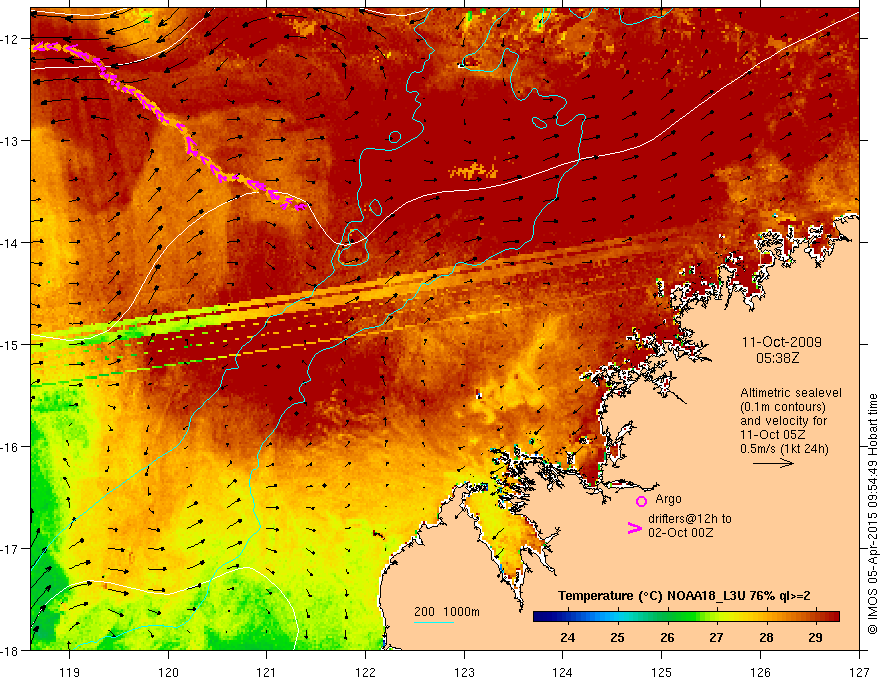Click the 'drifters@12h to' legend label
880x680 pixels.
pos(690,518)
